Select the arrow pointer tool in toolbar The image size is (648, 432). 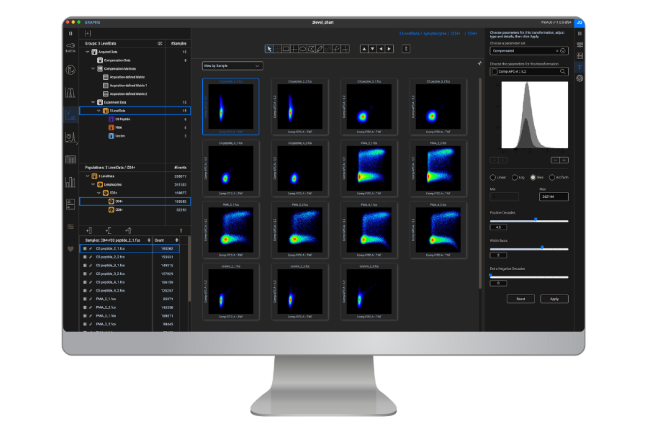(270, 48)
